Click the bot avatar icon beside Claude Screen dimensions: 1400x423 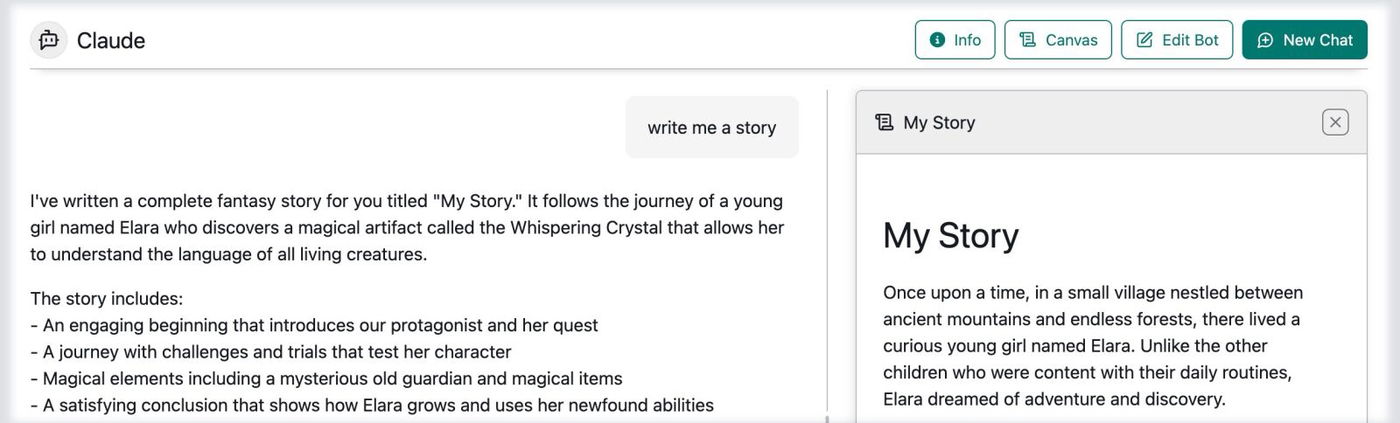(49, 40)
